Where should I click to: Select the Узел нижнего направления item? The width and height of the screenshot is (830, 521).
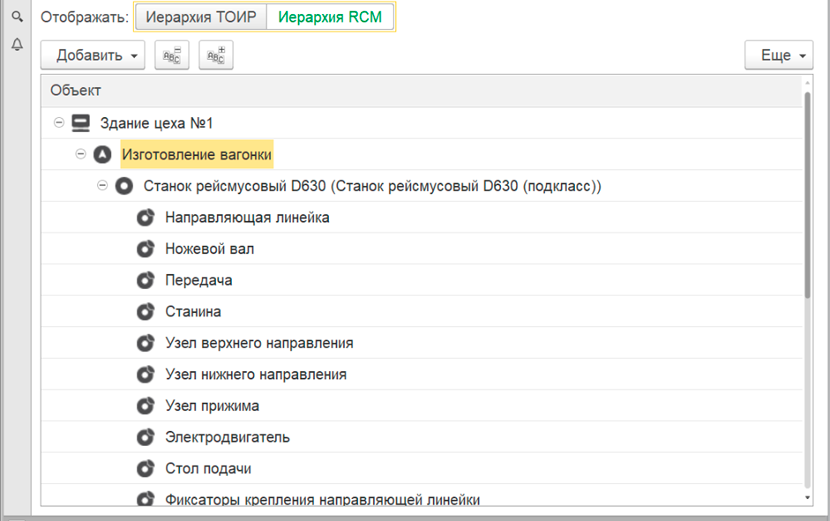point(422,374)
